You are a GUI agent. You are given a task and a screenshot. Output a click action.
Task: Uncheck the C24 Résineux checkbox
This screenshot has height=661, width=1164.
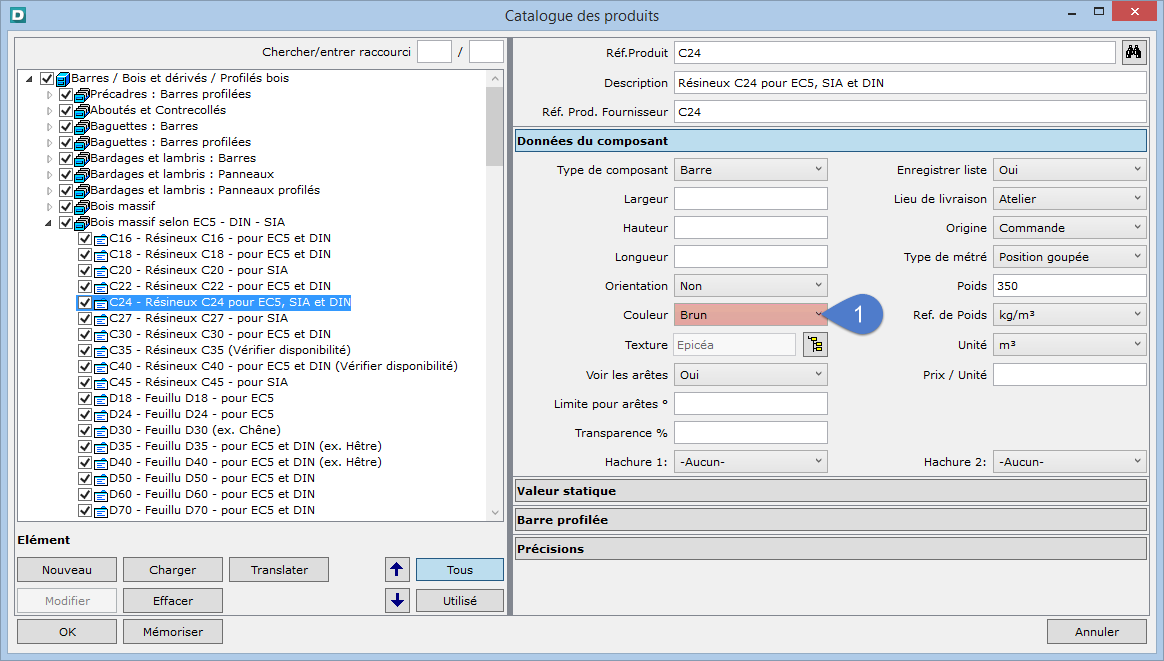[85, 302]
